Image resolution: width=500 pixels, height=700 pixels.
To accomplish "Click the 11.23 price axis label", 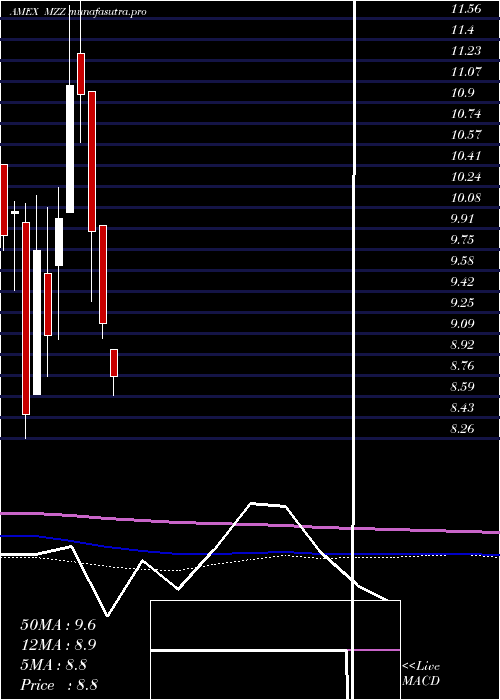I will point(466,51).
